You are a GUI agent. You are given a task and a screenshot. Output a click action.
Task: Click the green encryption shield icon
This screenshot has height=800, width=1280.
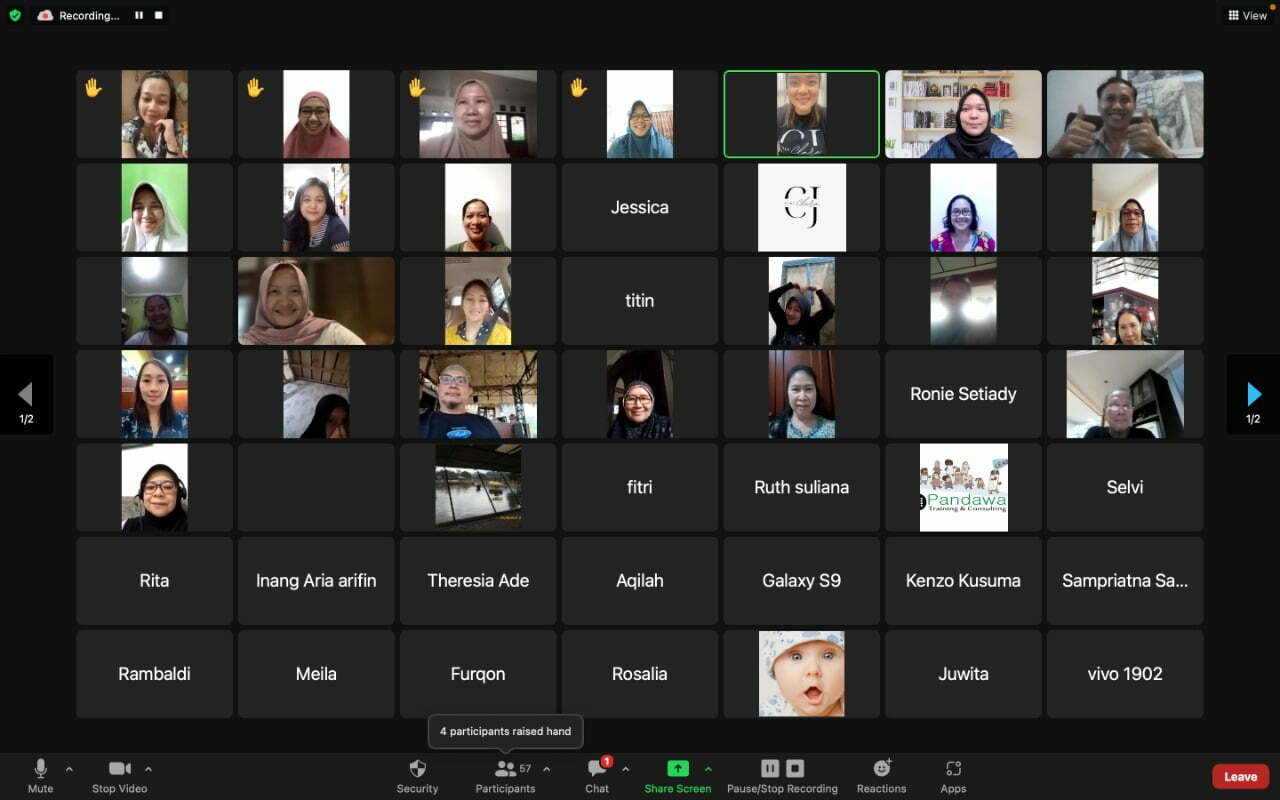pos(14,15)
